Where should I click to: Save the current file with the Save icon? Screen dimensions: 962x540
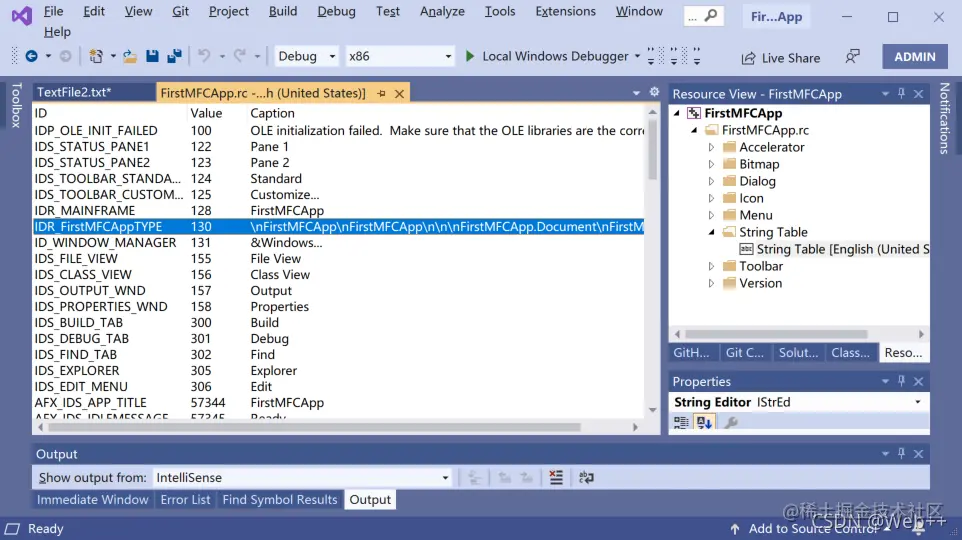click(152, 56)
